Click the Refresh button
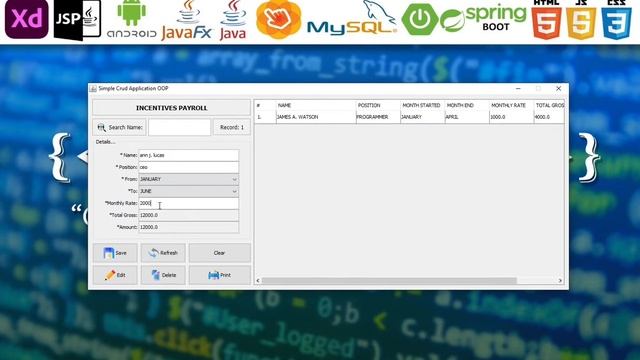Image resolution: width=640 pixels, height=360 pixels. point(163,253)
